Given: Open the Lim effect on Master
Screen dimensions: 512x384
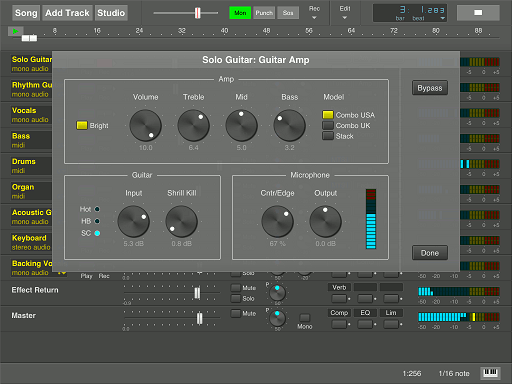Looking at the screenshot, I should pyautogui.click(x=391, y=313).
